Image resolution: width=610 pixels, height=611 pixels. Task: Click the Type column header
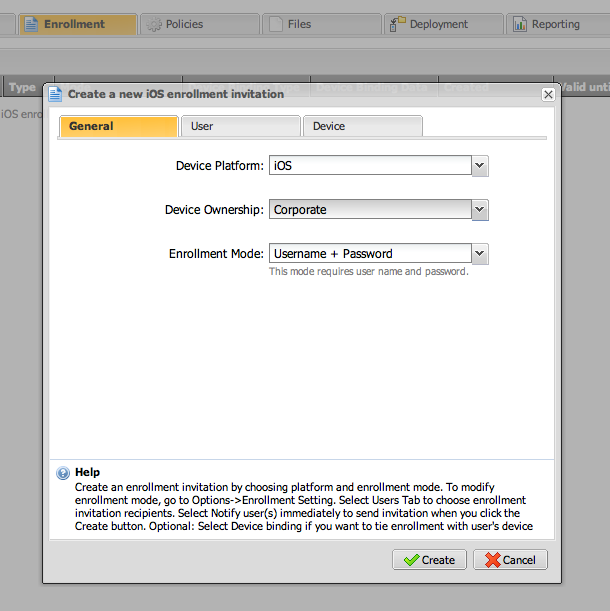pyautogui.click(x=22, y=87)
